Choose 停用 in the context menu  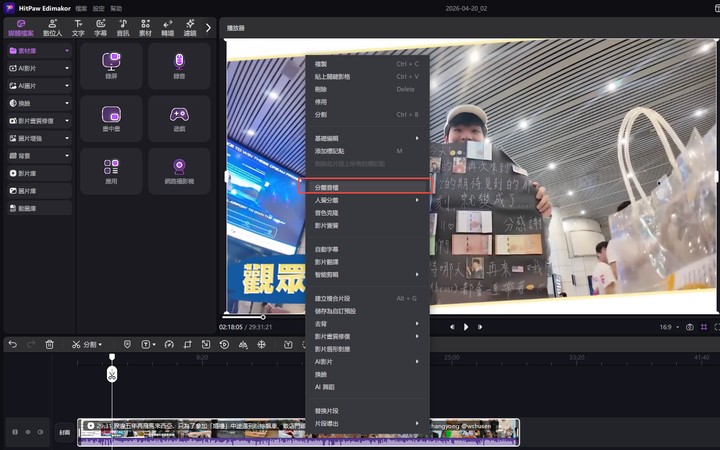coord(367,102)
